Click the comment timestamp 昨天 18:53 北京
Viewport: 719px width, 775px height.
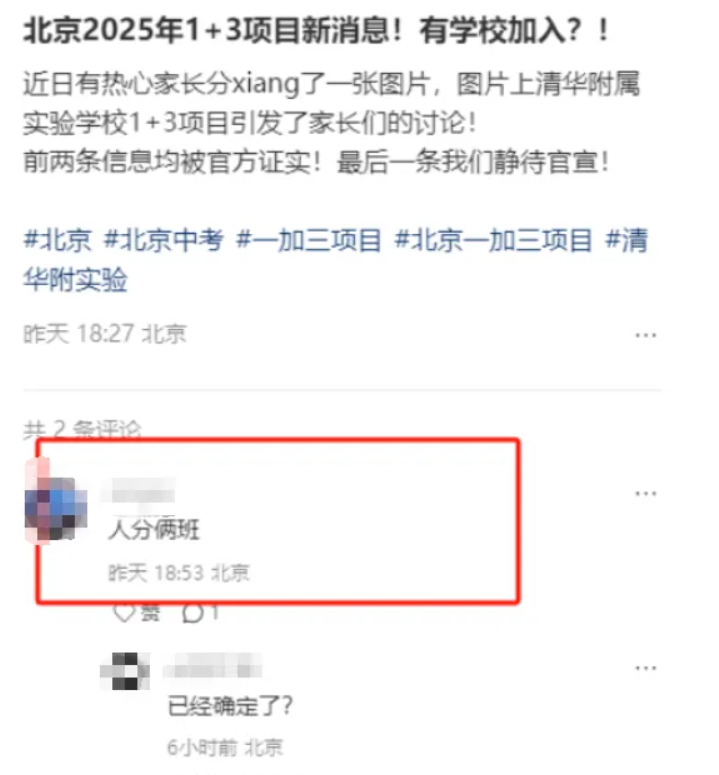[x=179, y=573]
